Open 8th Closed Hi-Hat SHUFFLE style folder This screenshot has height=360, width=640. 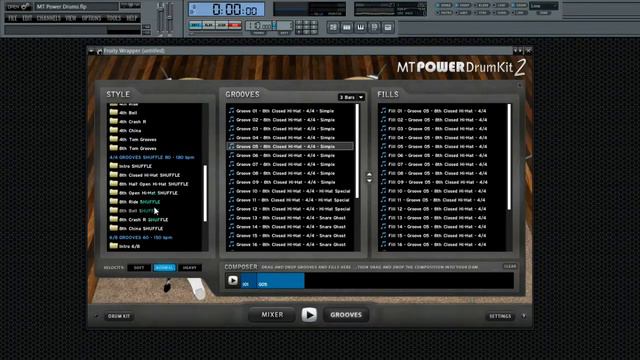point(145,175)
